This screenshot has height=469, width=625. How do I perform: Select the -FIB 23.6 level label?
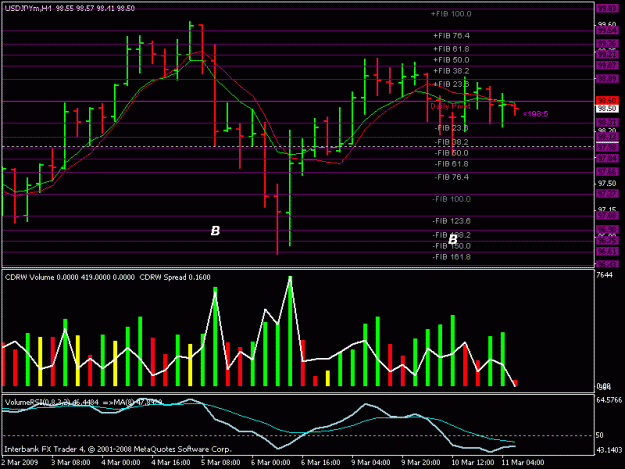pos(451,128)
